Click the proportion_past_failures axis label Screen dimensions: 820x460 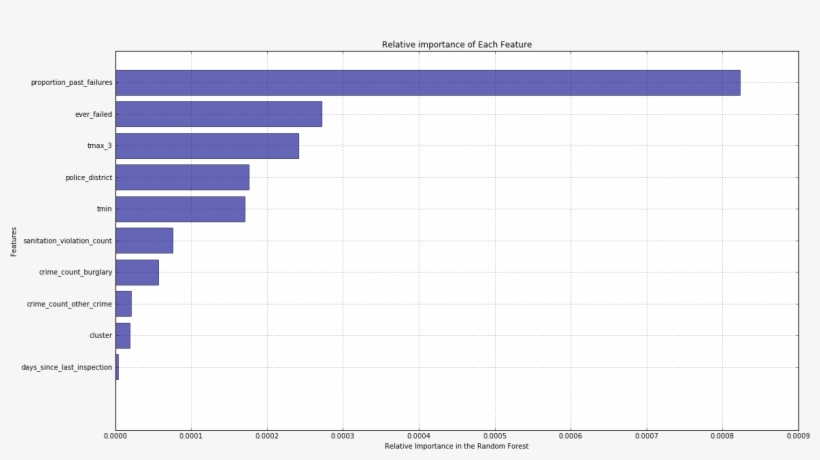(x=71, y=83)
